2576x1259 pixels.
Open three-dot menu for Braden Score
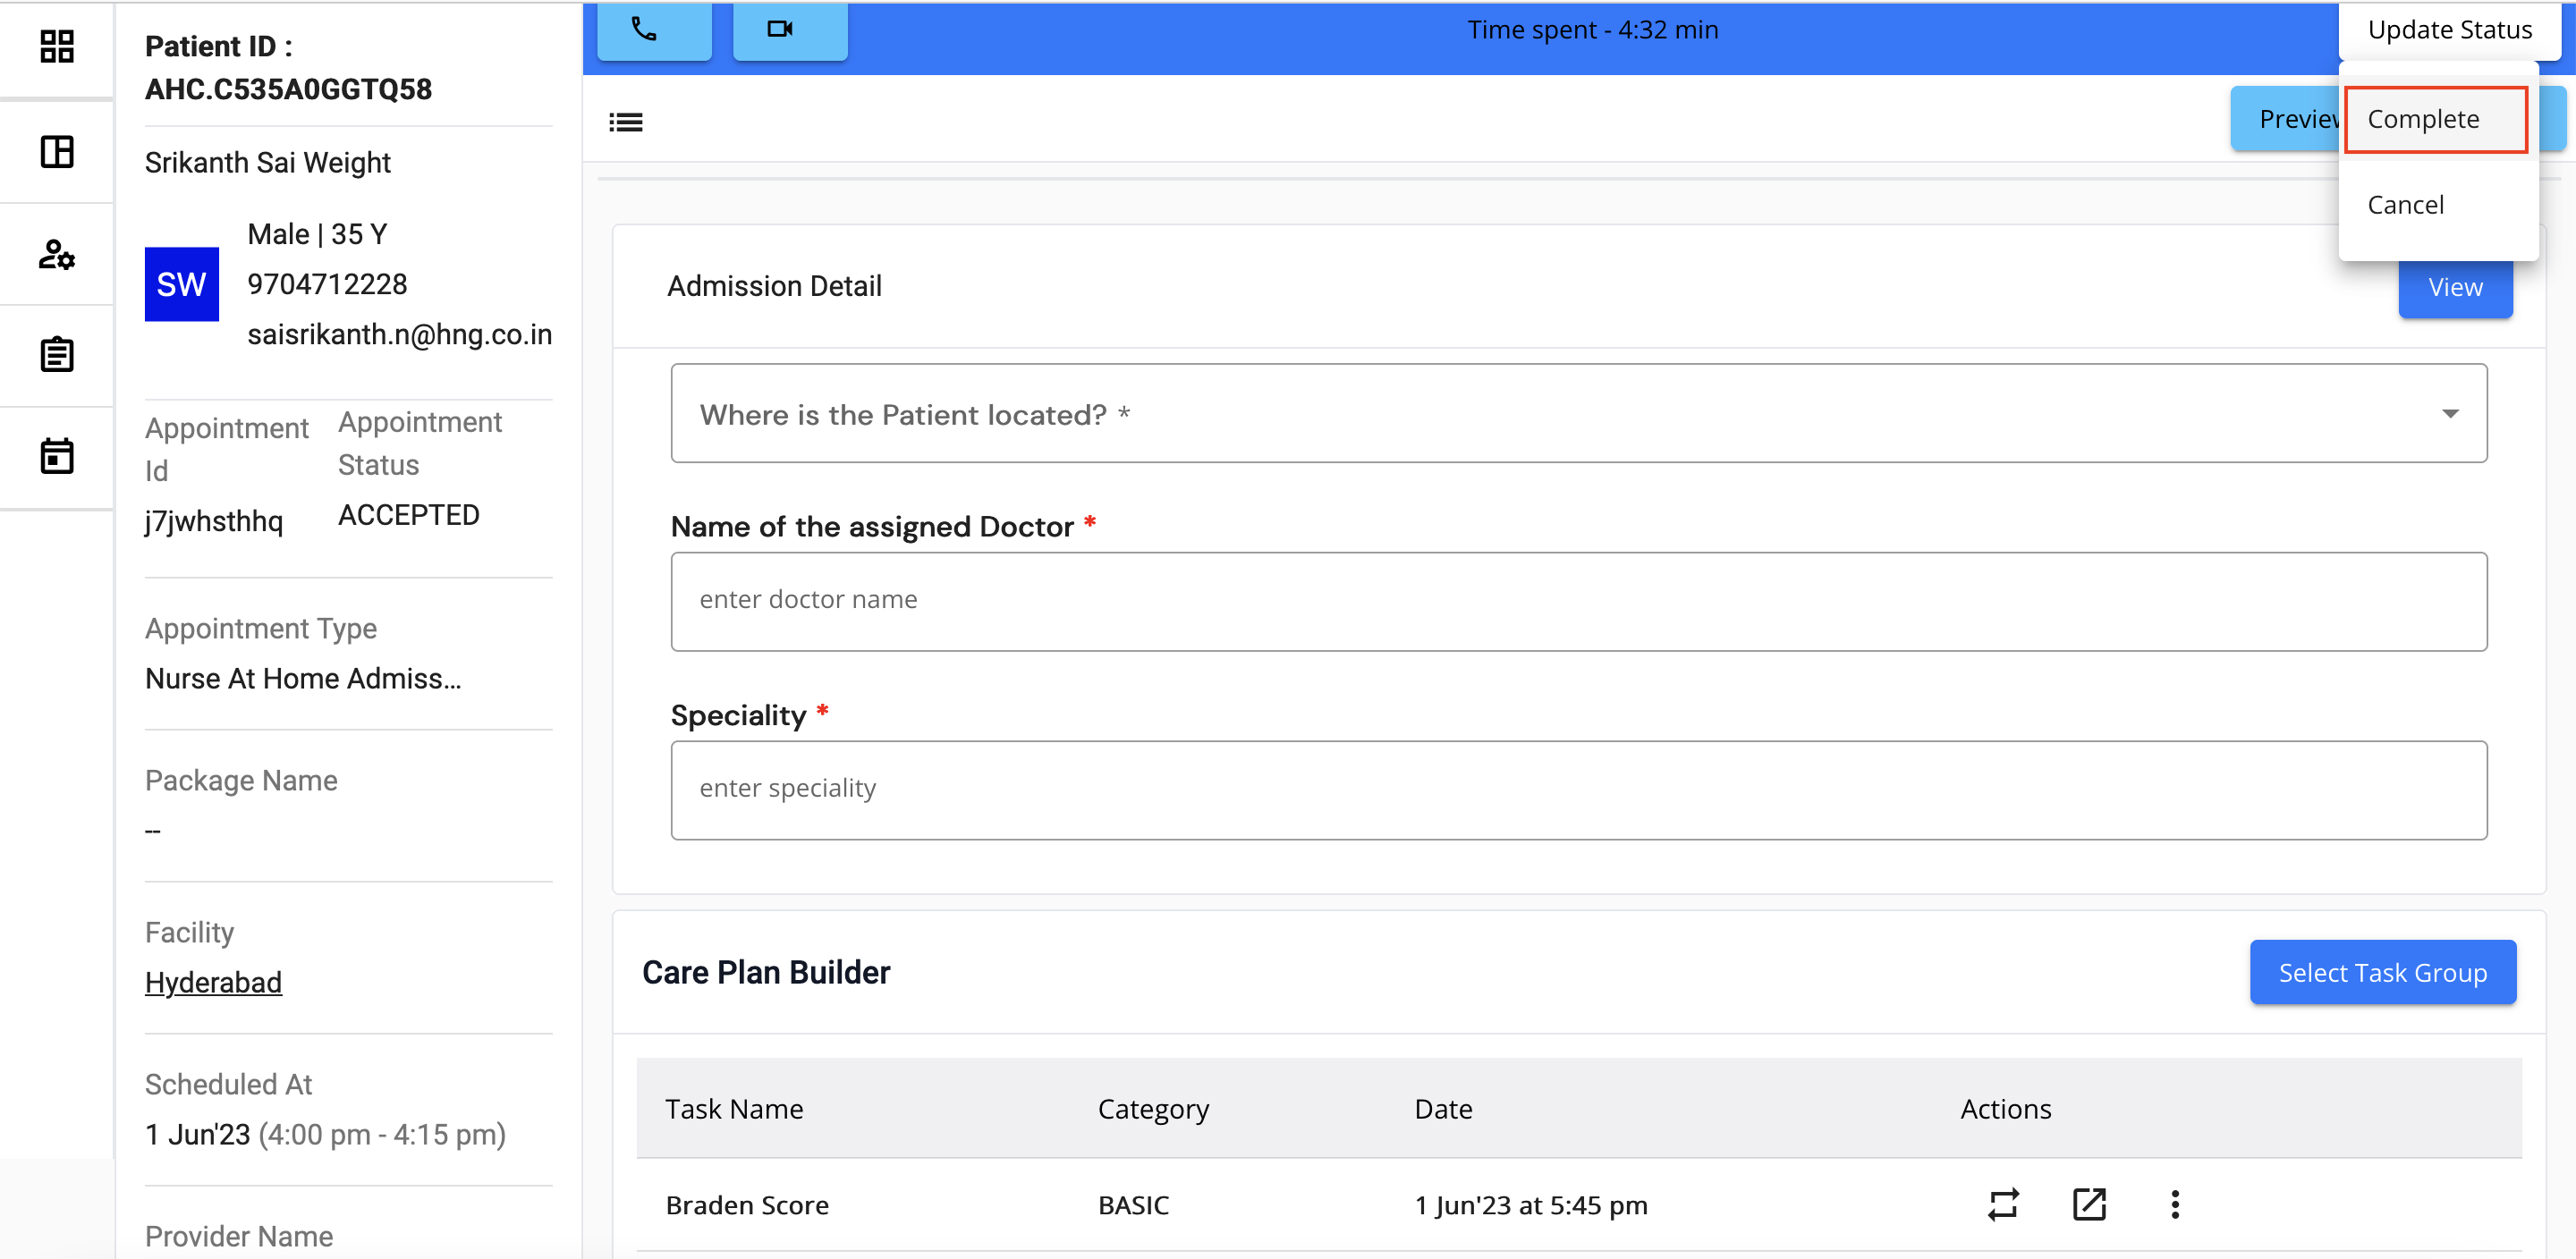2174,1204
